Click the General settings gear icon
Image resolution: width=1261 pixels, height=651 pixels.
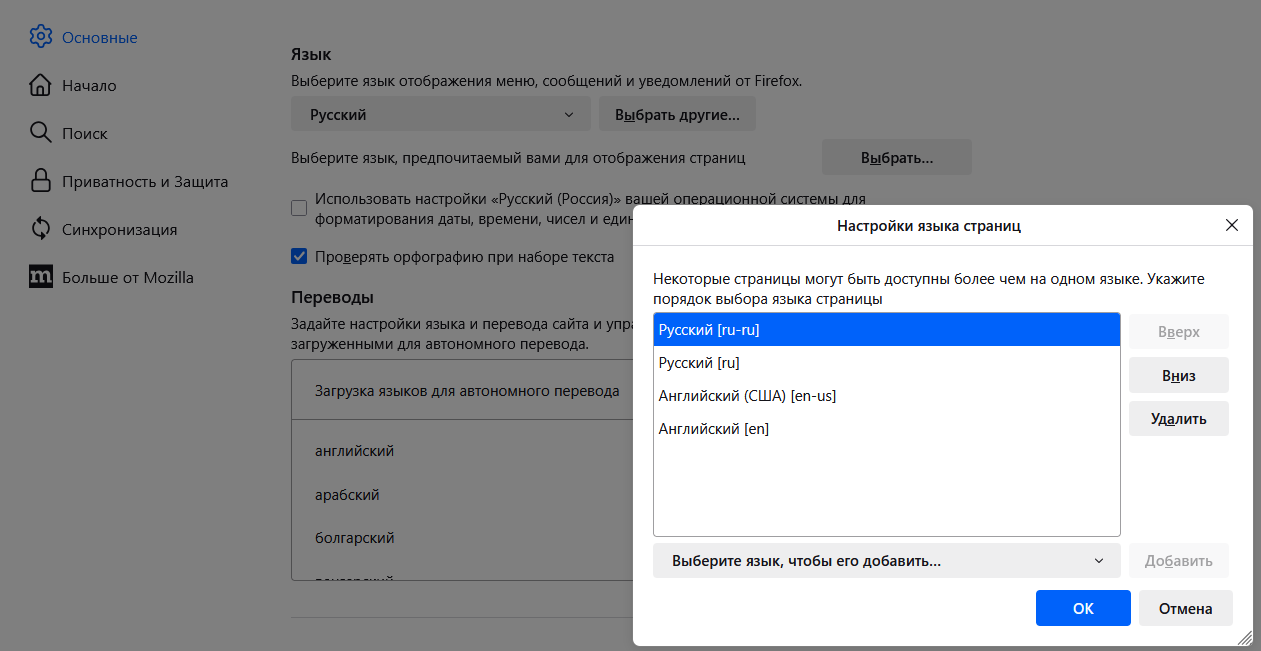click(40, 37)
